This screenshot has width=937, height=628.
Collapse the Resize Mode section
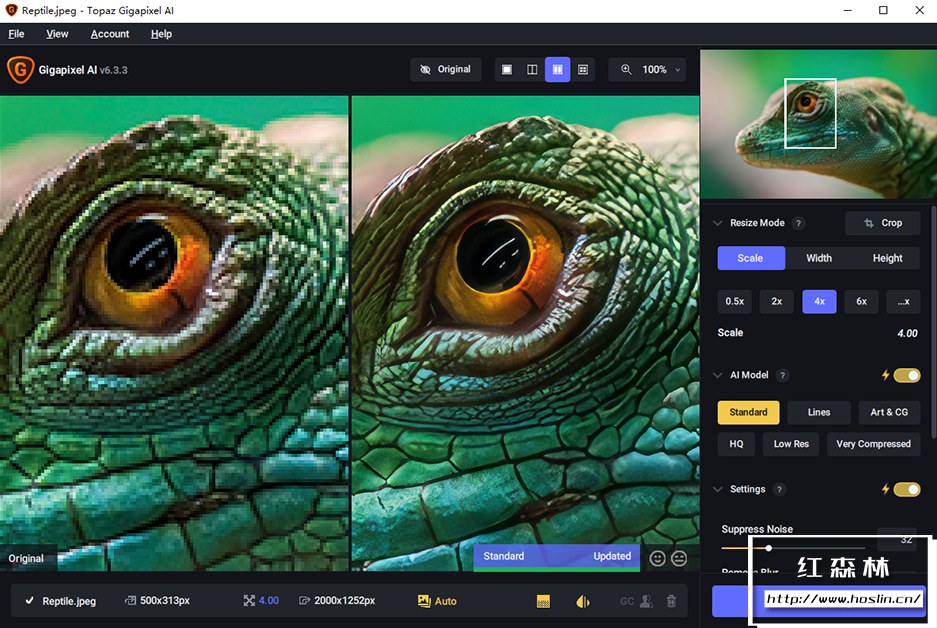(718, 223)
